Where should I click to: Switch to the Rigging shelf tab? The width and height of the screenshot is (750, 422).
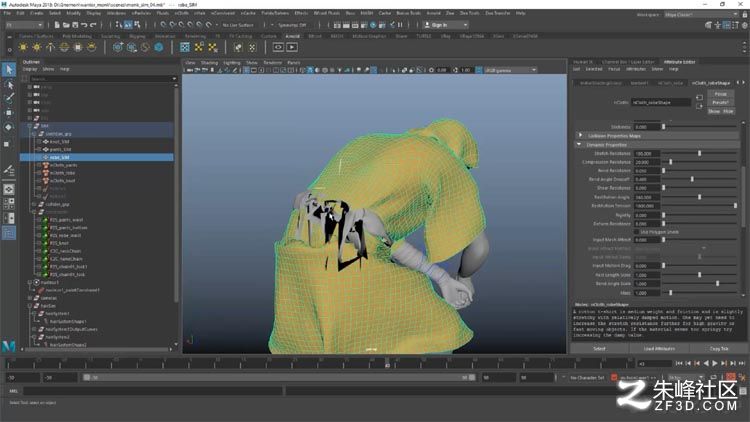[137, 36]
